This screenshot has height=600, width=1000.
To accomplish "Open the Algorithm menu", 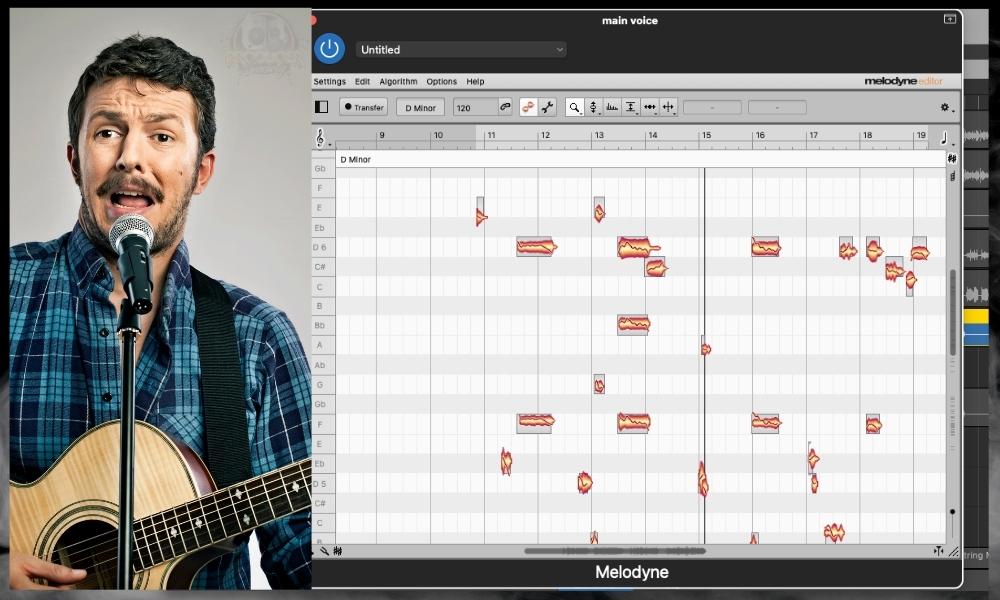I will pyautogui.click(x=398, y=82).
